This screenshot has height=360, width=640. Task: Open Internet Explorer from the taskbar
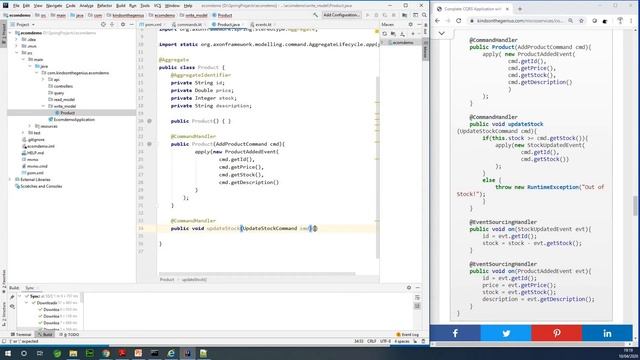(x=171, y=353)
